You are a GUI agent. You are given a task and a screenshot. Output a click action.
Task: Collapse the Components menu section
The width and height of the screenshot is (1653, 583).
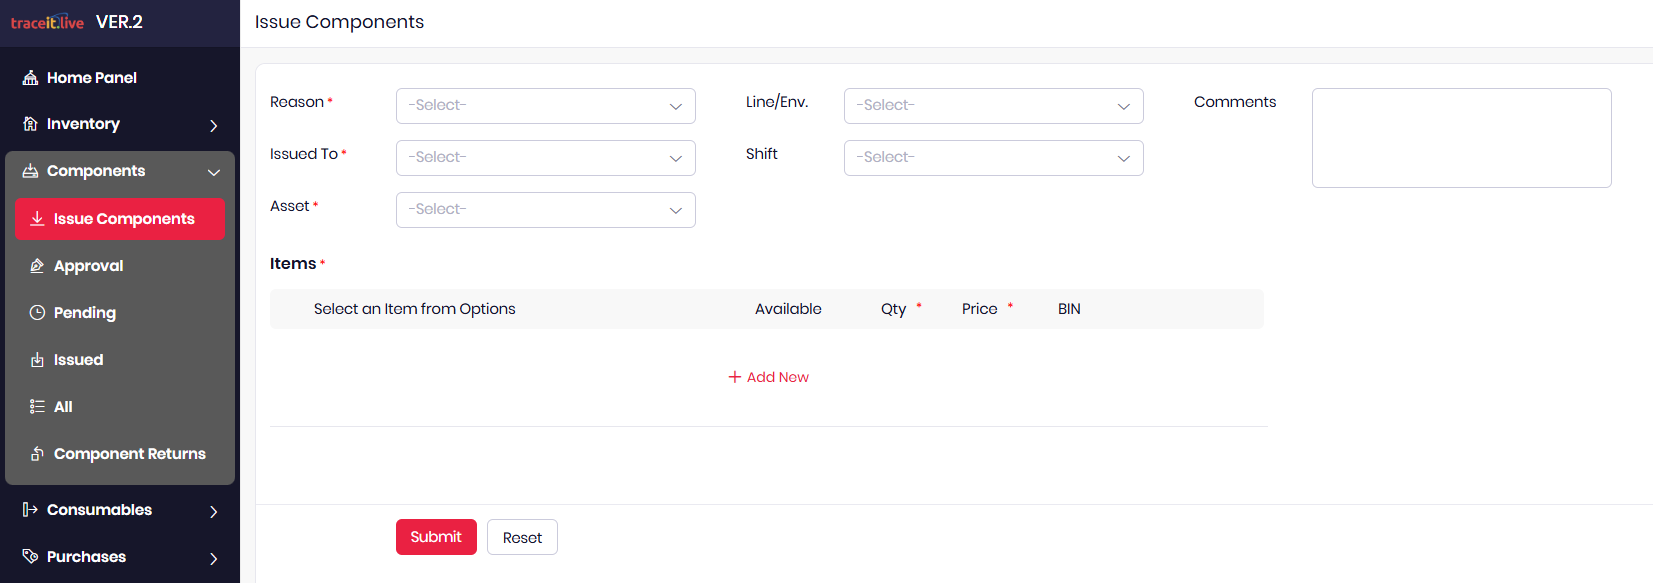point(213,172)
